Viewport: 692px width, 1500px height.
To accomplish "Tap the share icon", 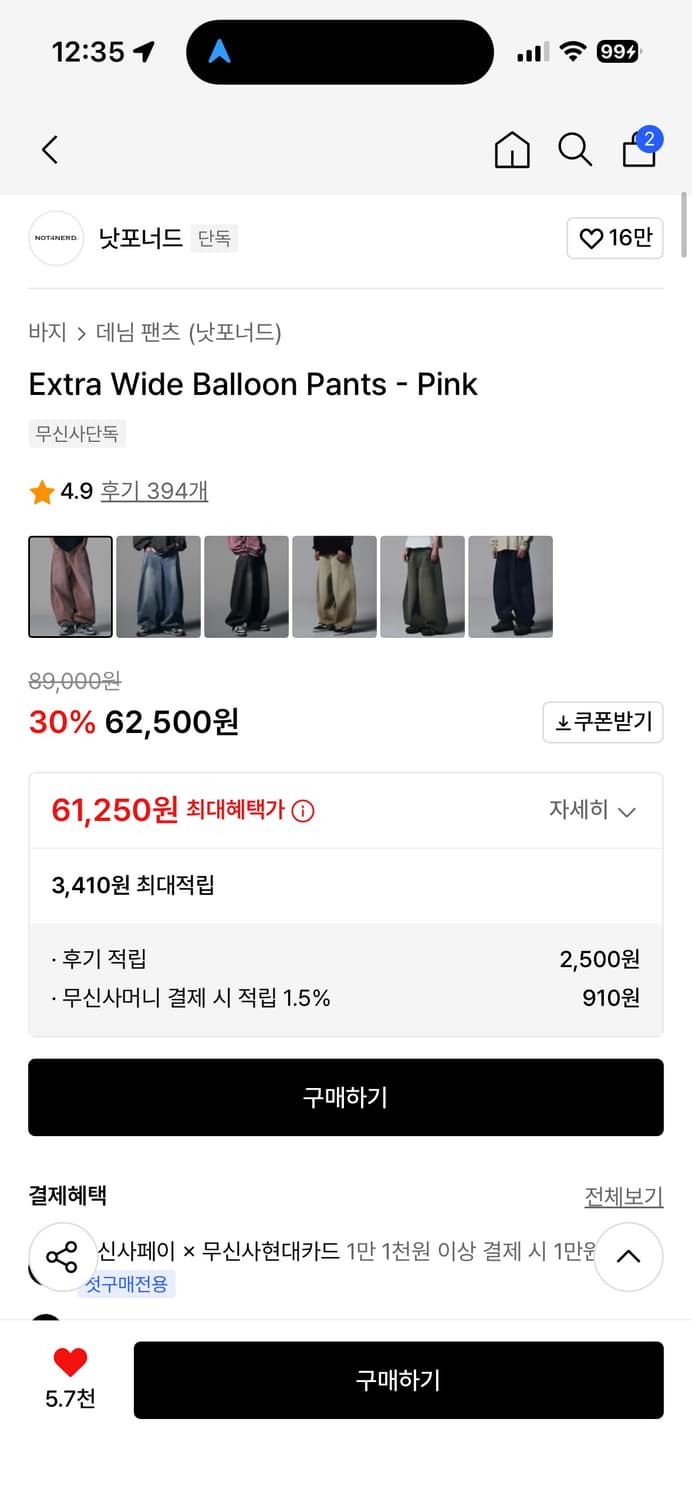I will [63, 1257].
